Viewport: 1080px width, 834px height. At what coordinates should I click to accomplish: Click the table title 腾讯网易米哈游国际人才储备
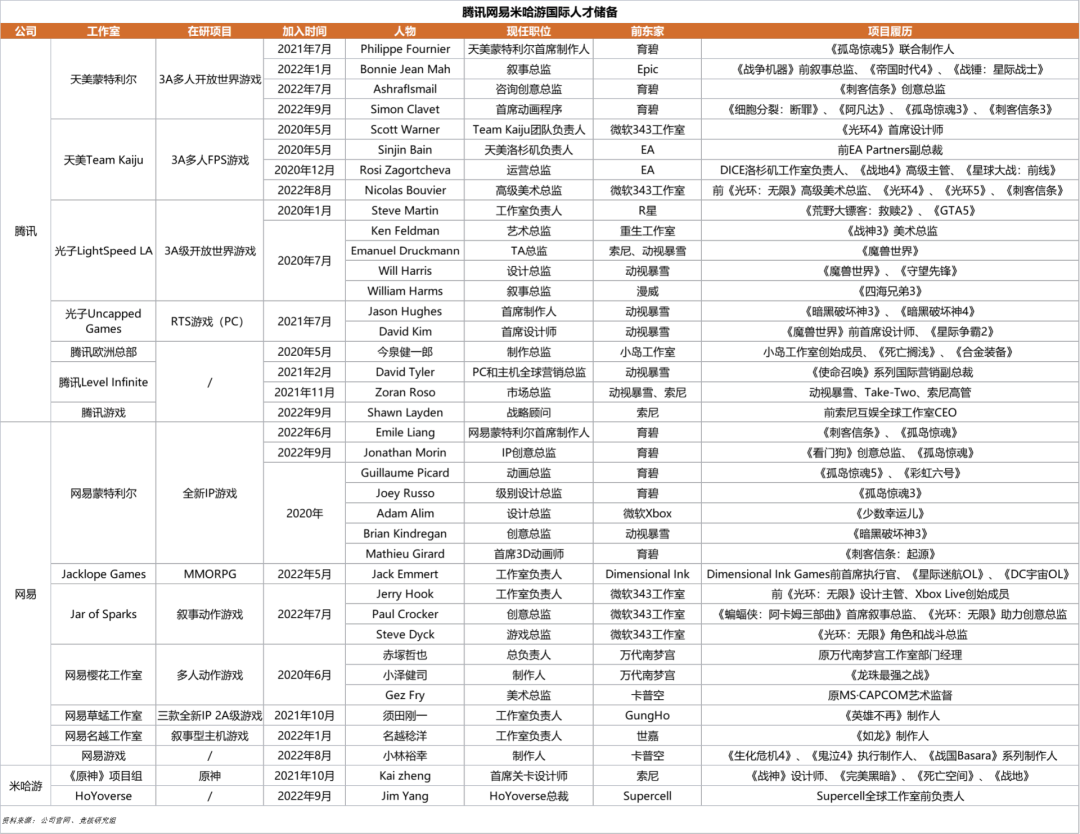540,12
